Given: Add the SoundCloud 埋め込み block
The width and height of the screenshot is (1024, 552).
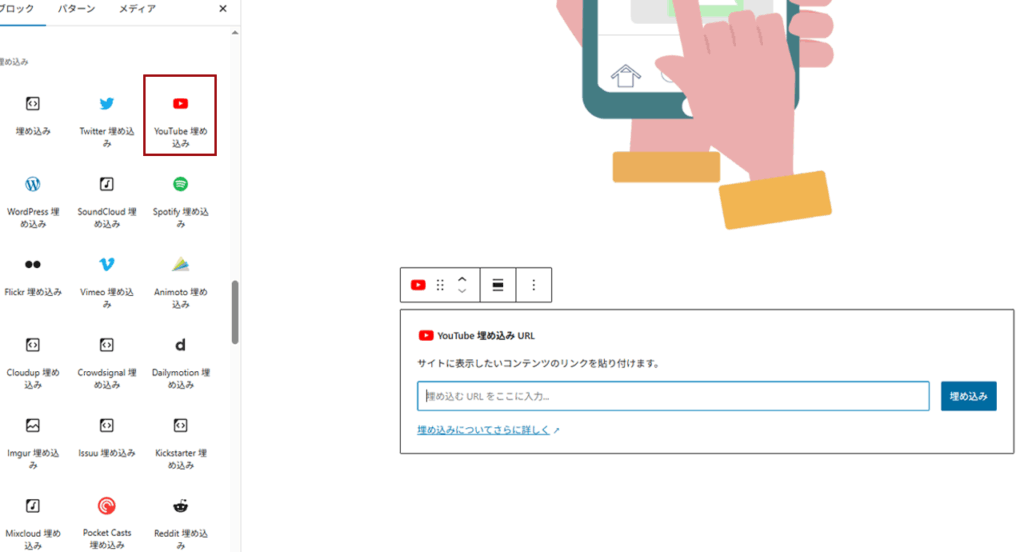Looking at the screenshot, I should pyautogui.click(x=106, y=201).
